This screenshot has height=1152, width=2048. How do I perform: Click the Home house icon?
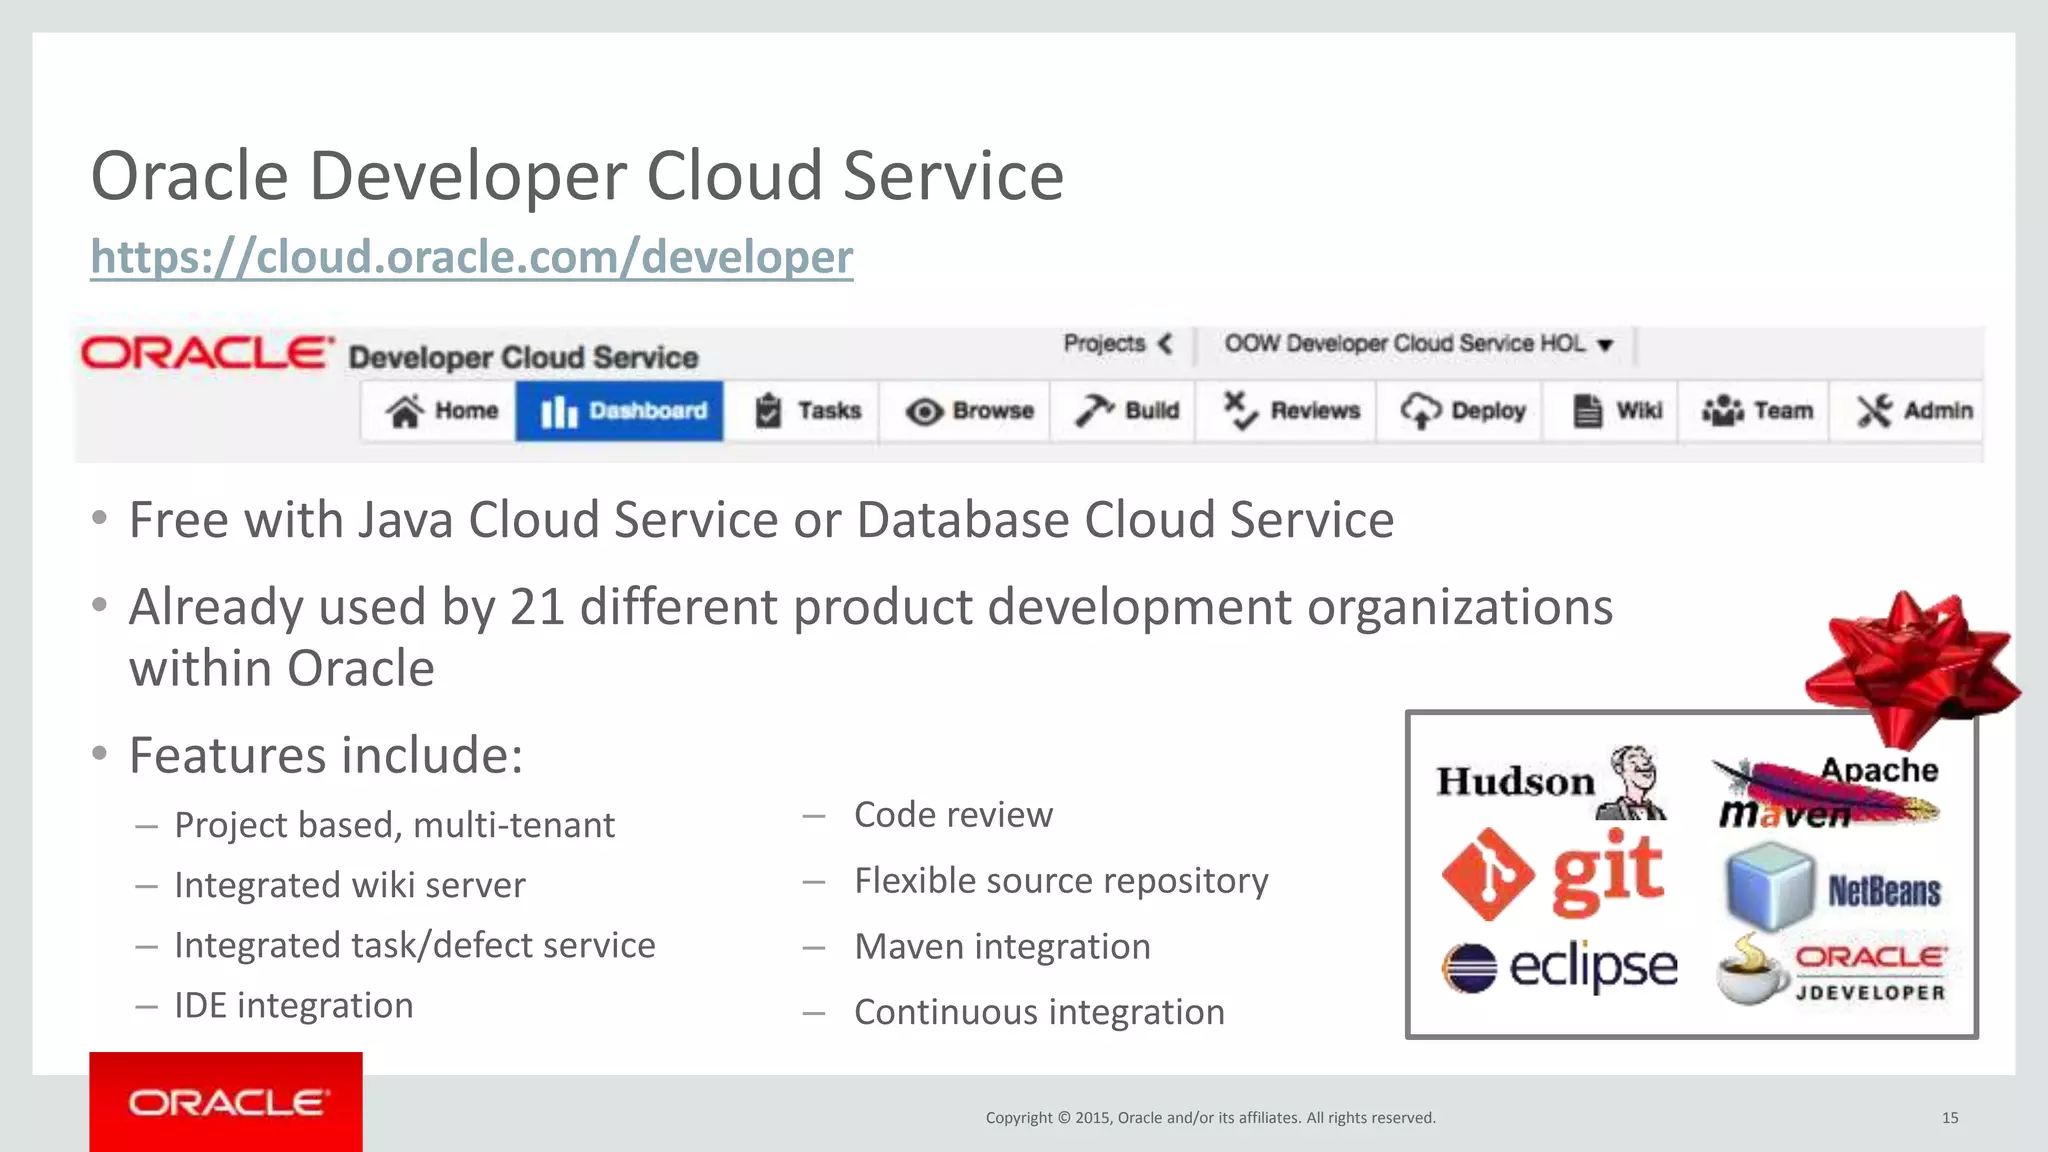point(405,411)
